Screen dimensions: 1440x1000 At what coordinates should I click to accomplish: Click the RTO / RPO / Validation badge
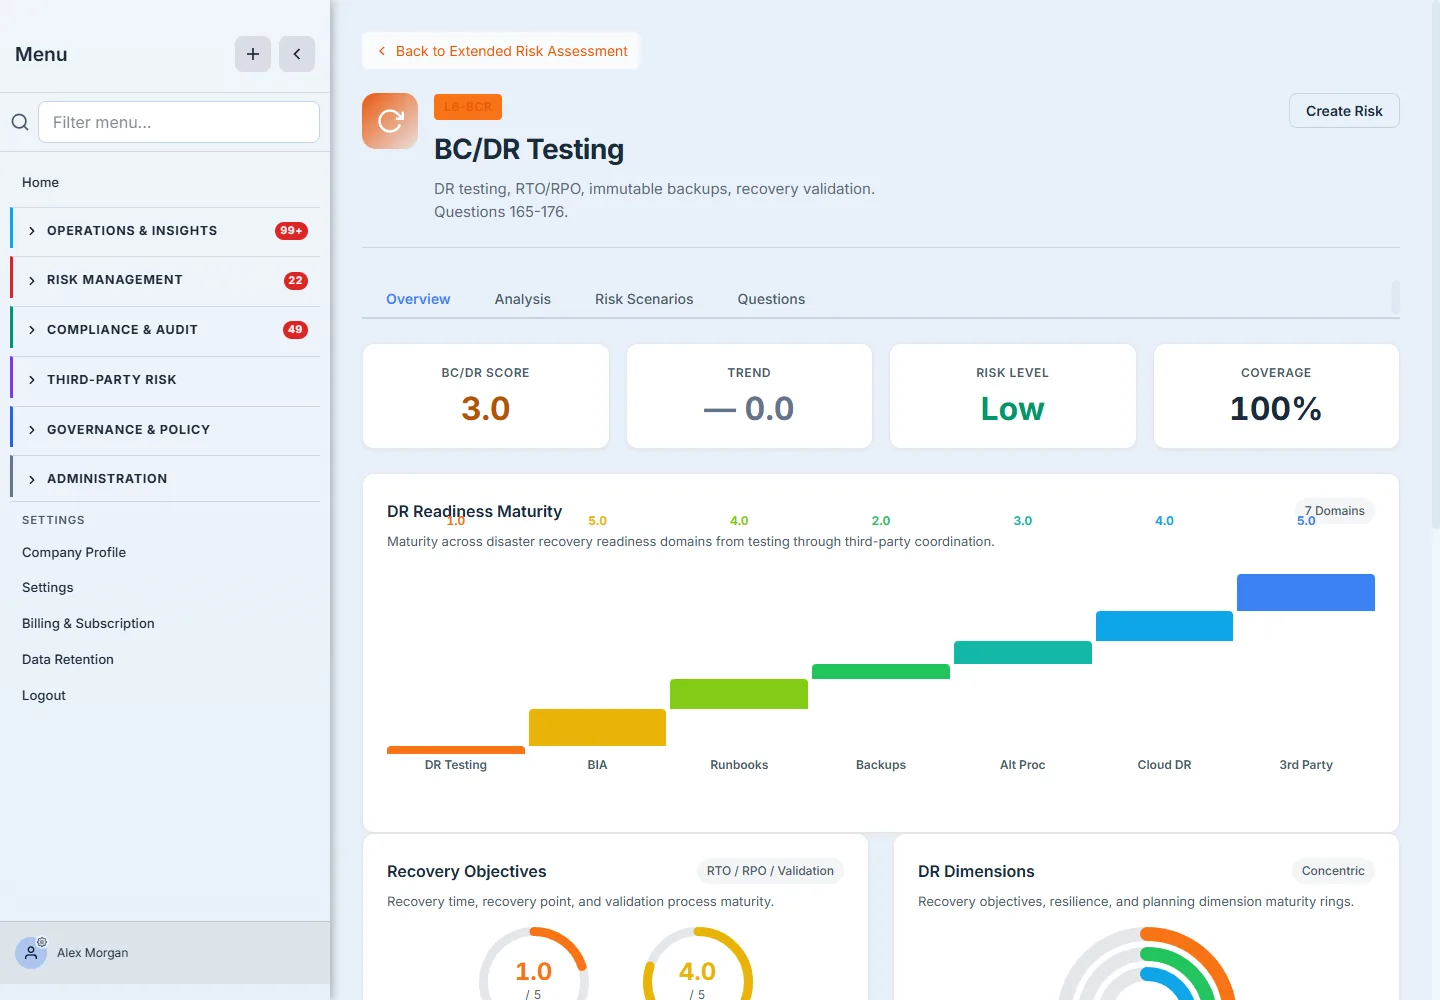[770, 871]
